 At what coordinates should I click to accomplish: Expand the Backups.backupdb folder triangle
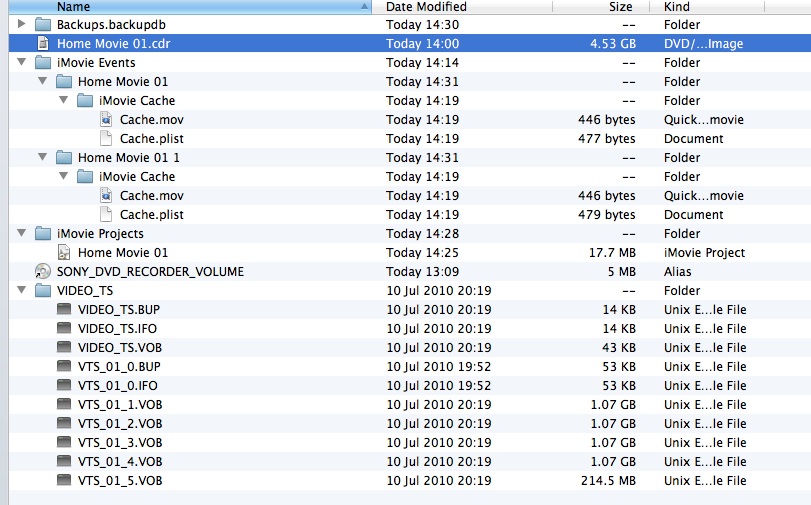21,24
